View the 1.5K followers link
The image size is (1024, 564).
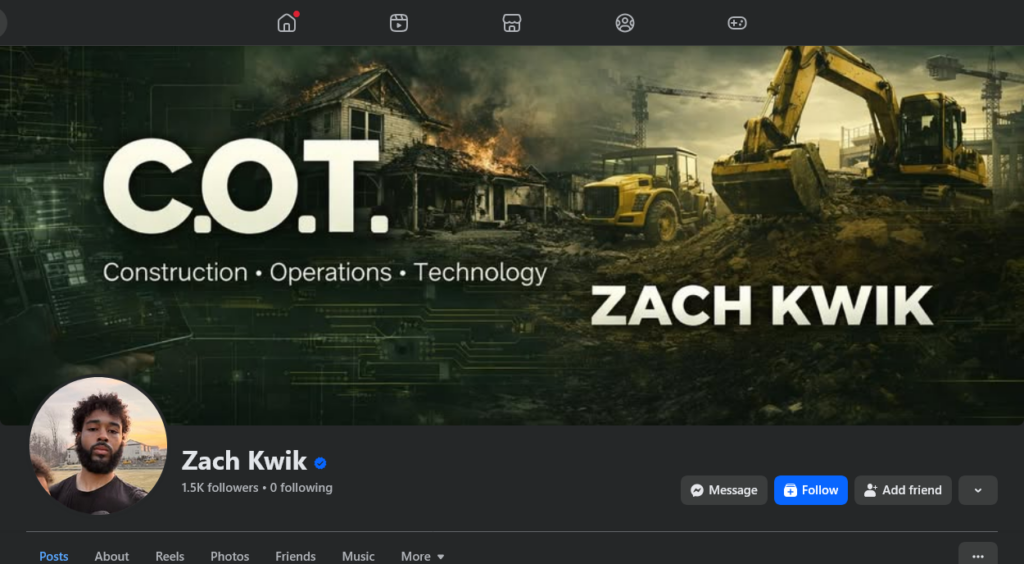(x=220, y=488)
